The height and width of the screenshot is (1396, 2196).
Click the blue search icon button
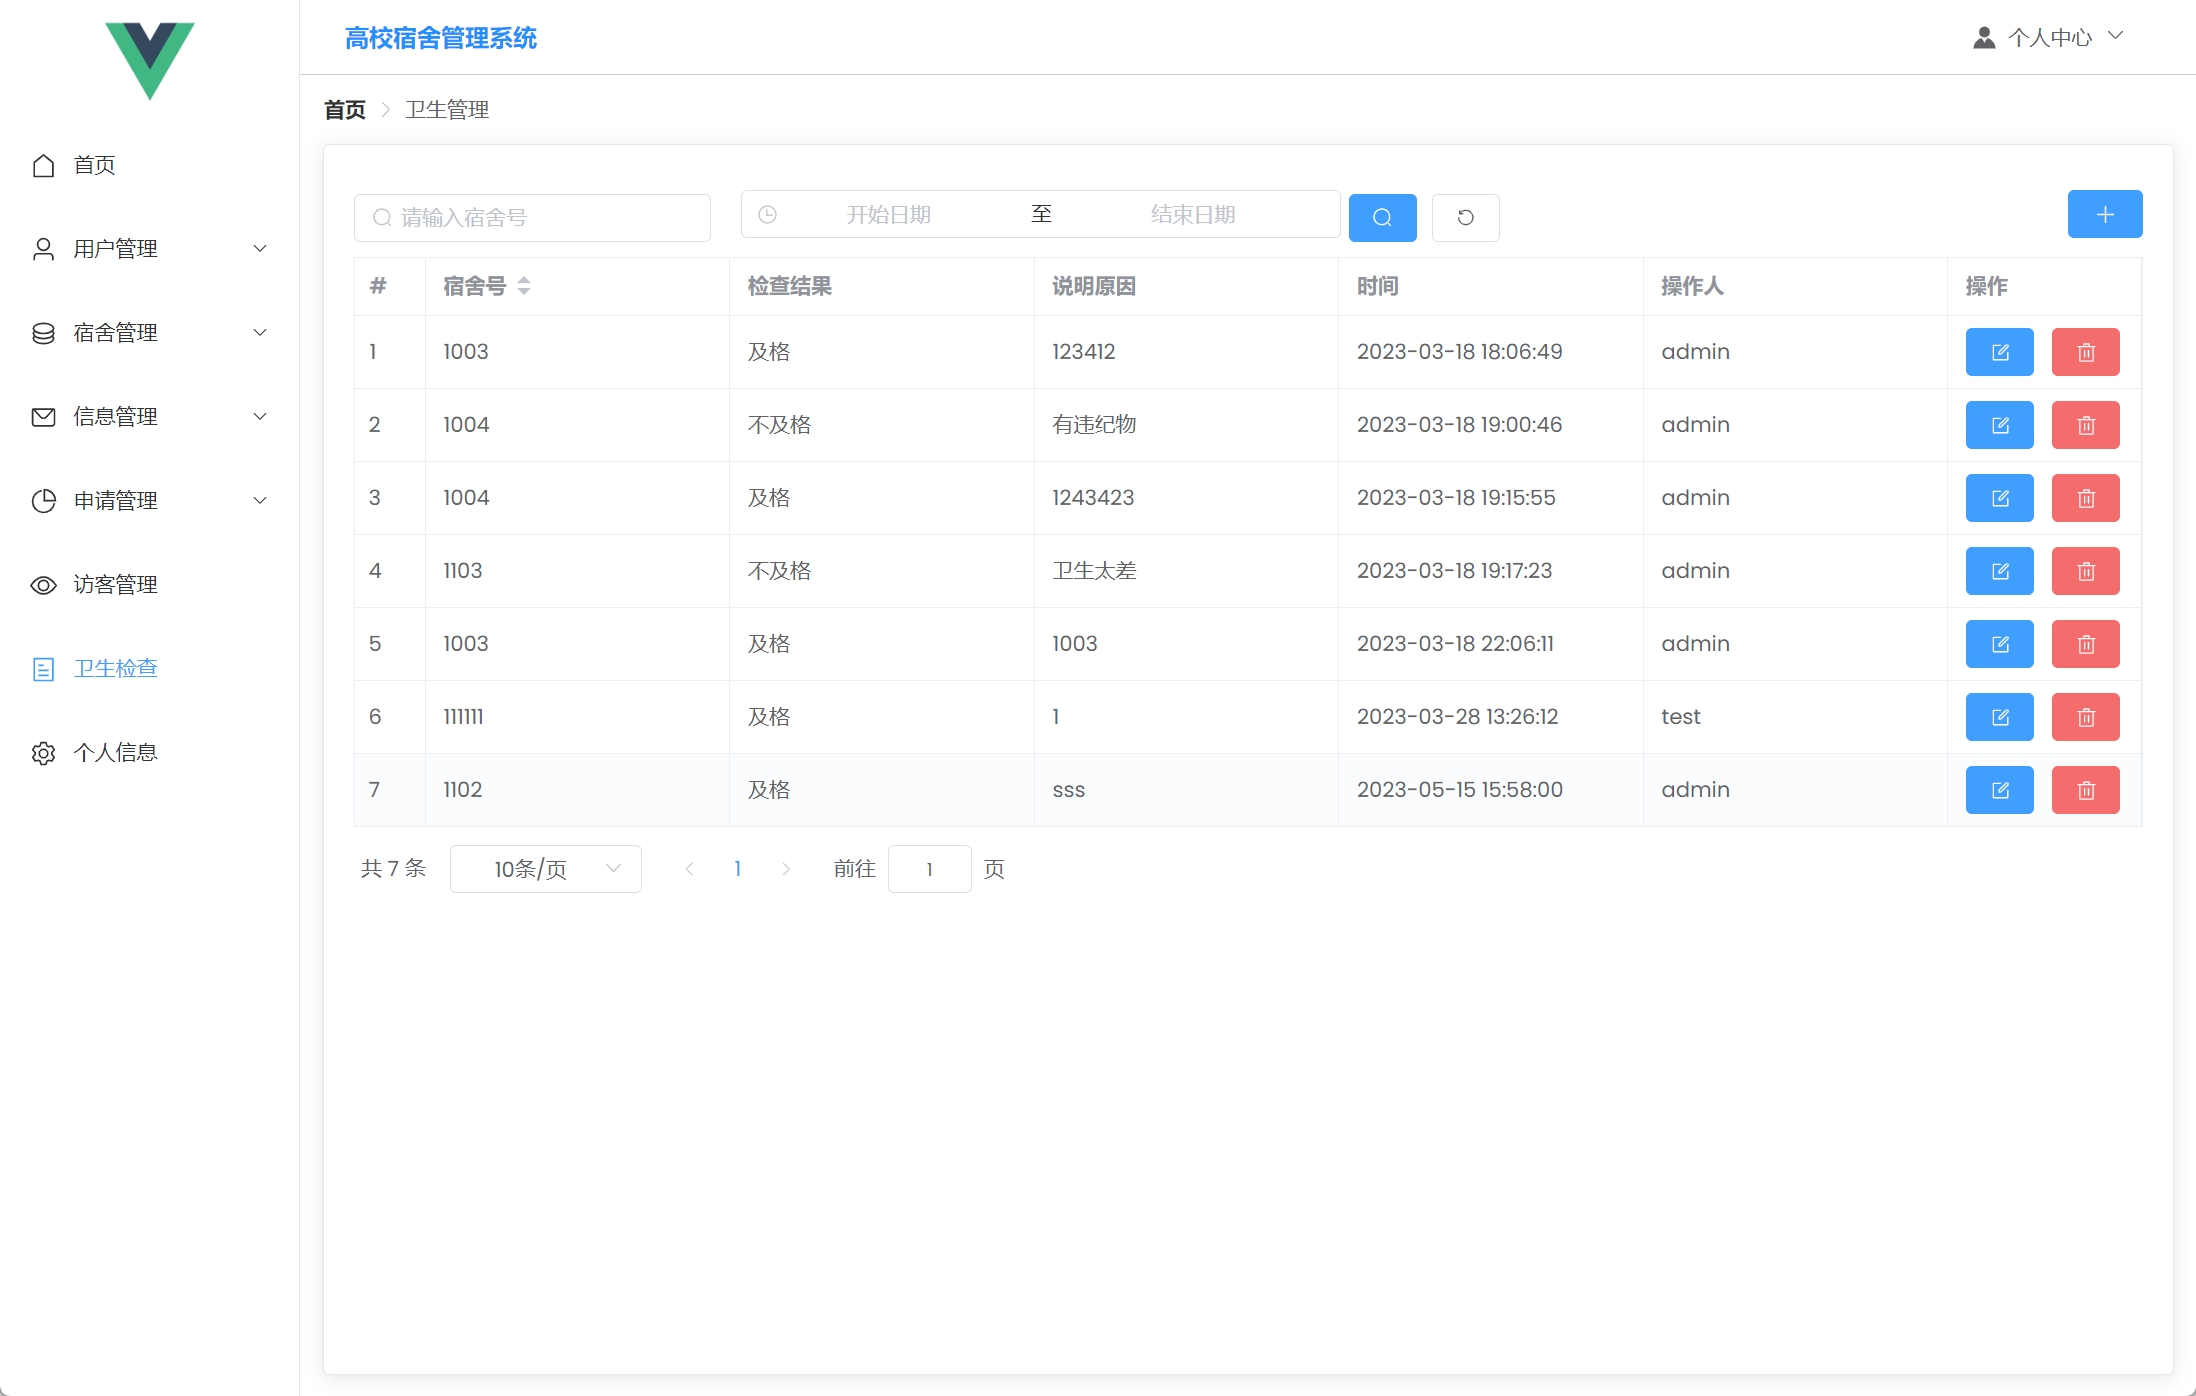pos(1382,217)
